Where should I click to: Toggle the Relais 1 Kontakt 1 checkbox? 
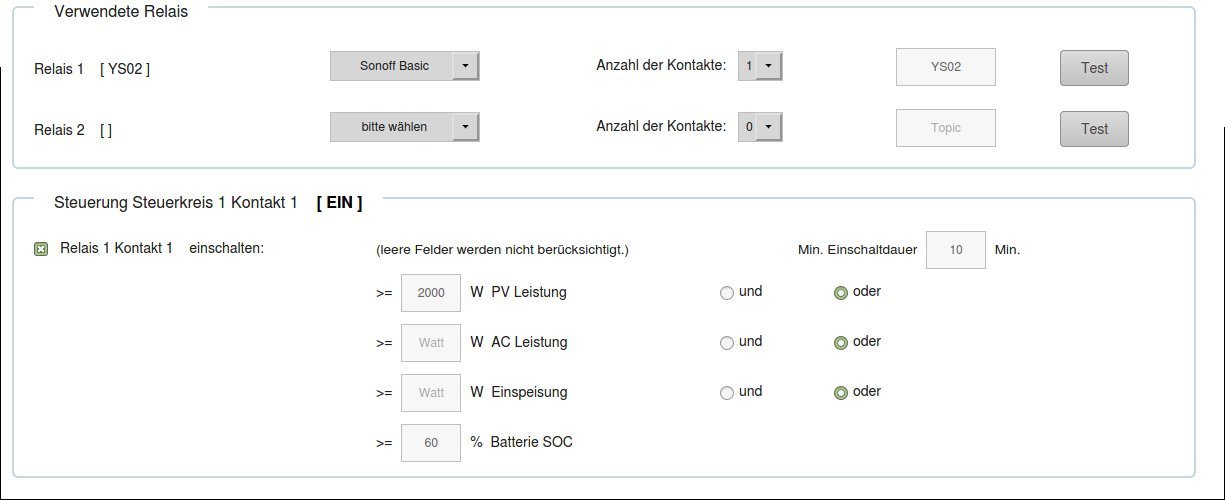(41, 249)
